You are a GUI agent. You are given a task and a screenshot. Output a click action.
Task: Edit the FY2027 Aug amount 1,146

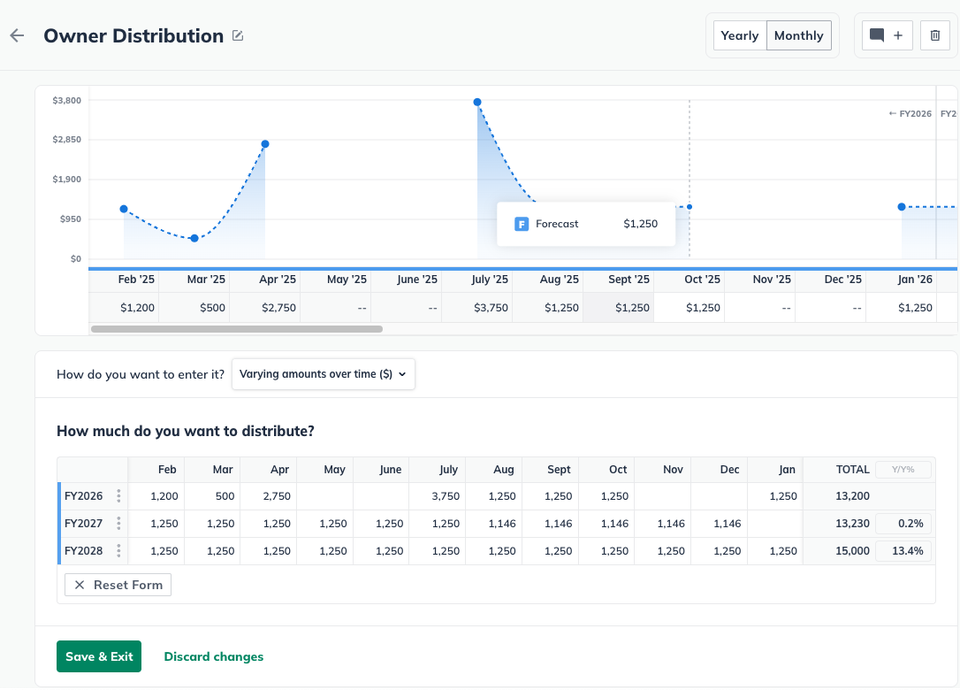(x=494, y=523)
